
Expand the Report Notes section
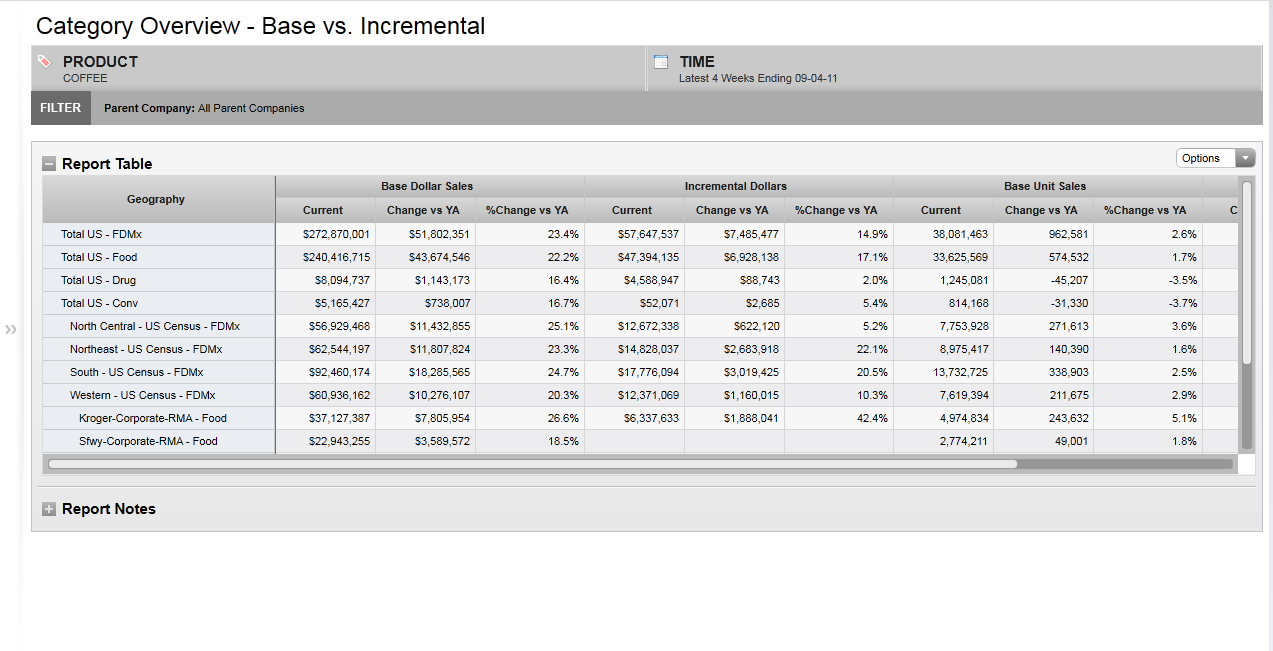[49, 509]
